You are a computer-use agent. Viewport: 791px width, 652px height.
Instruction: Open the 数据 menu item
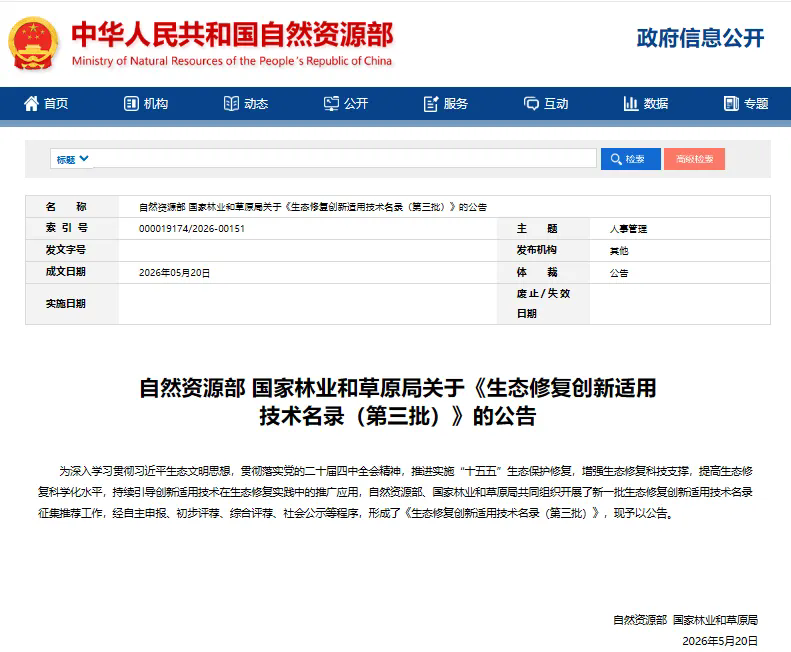click(646, 103)
